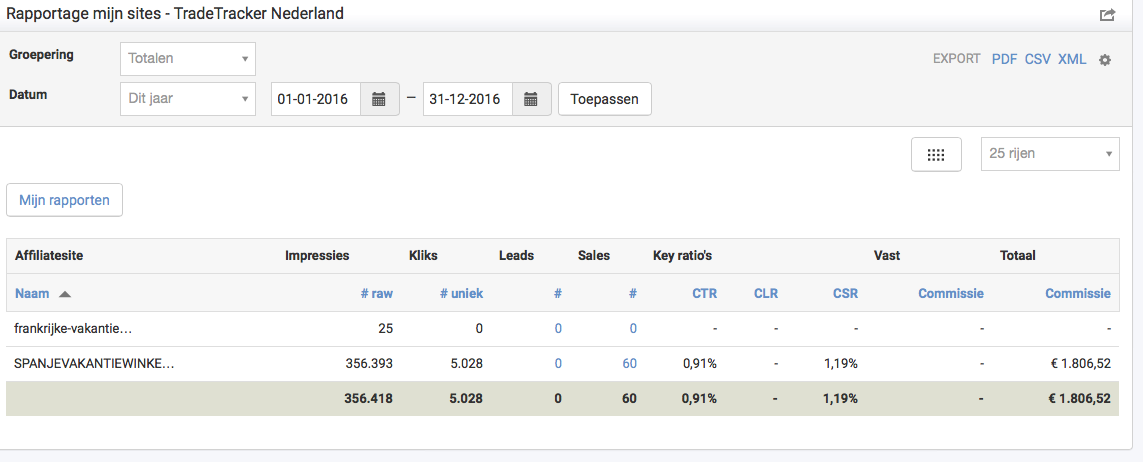This screenshot has height=462, width=1143.
Task: Export report as XML
Action: click(1072, 59)
